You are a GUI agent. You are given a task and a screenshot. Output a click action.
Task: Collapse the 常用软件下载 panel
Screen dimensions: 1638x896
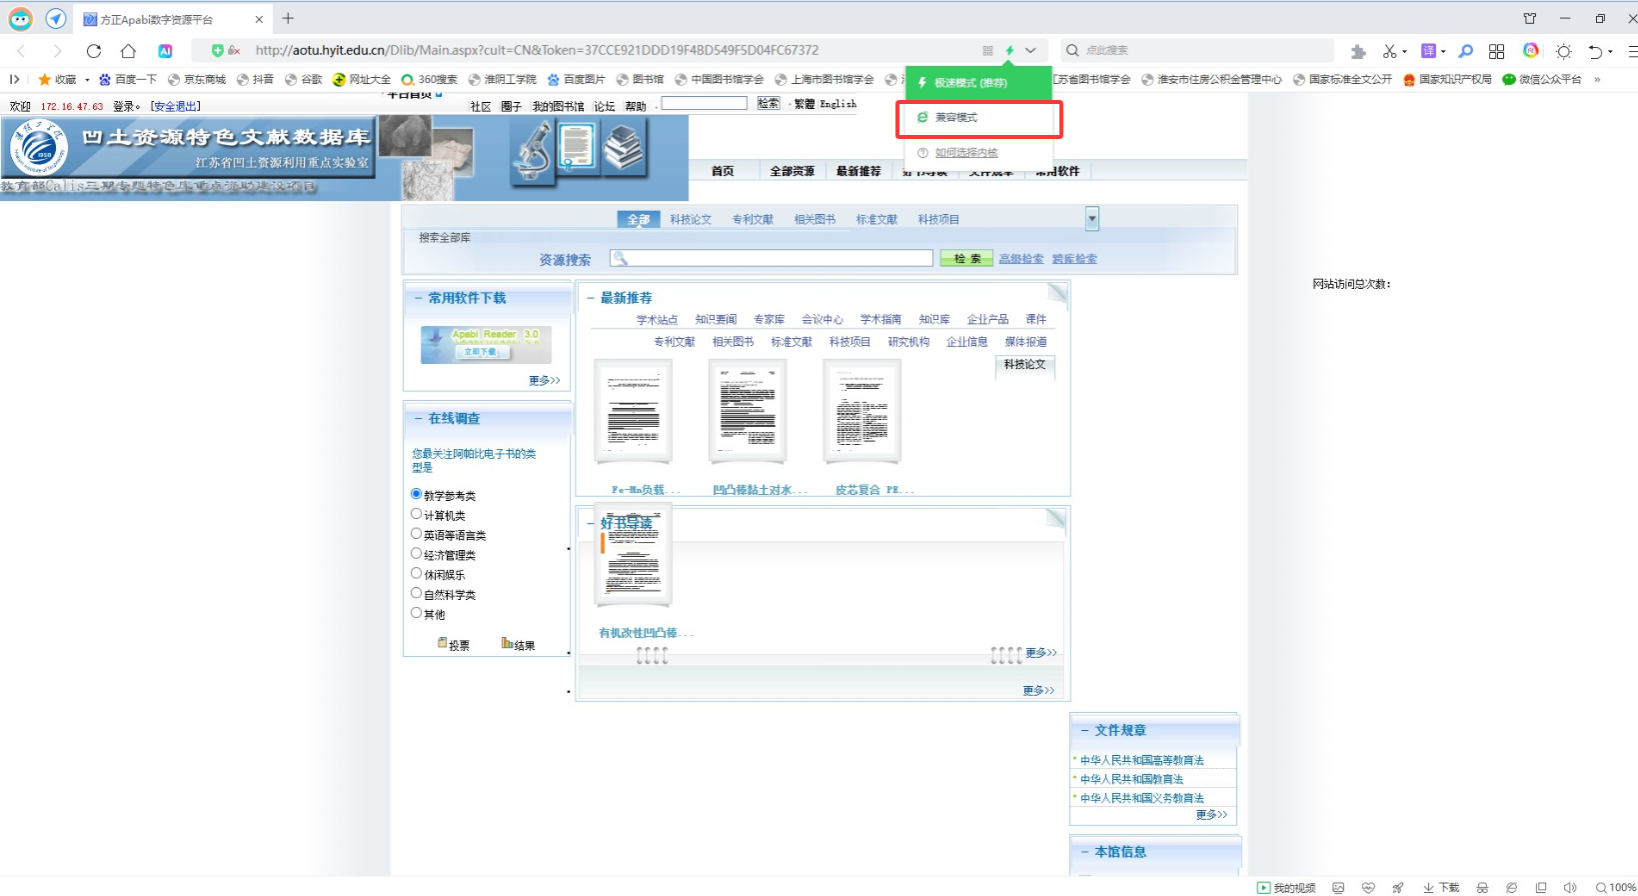(418, 298)
